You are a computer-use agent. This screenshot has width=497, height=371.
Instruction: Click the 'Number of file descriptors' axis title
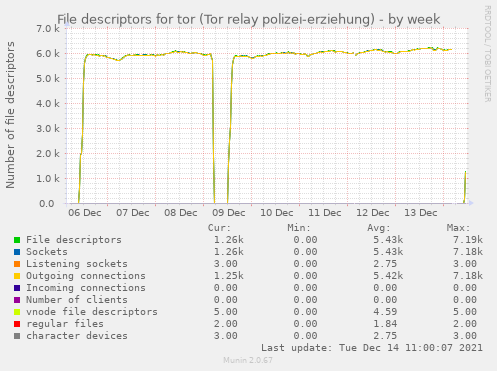pyautogui.click(x=10, y=115)
